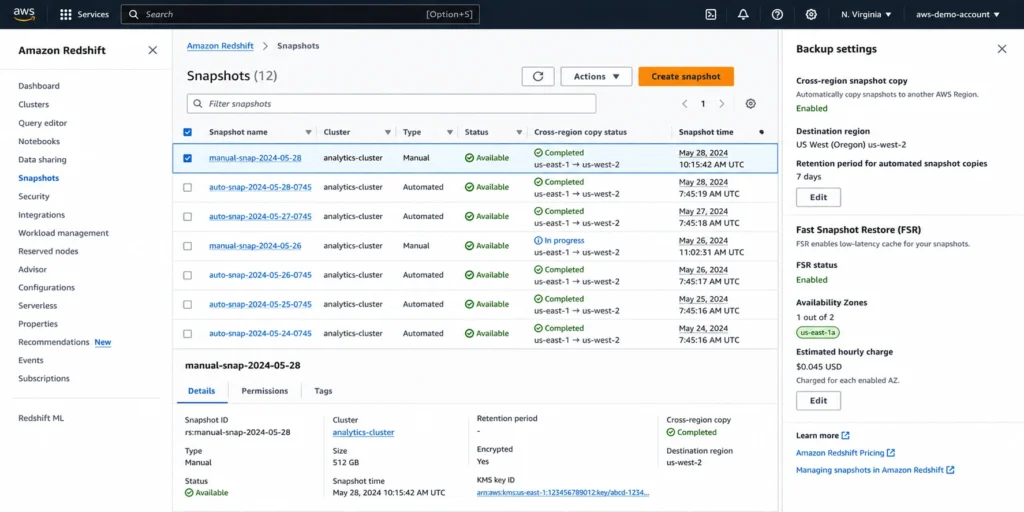Screen dimensions: 1024x512
Task: Open Redshift ML in the sidebar
Action: pos(41,418)
